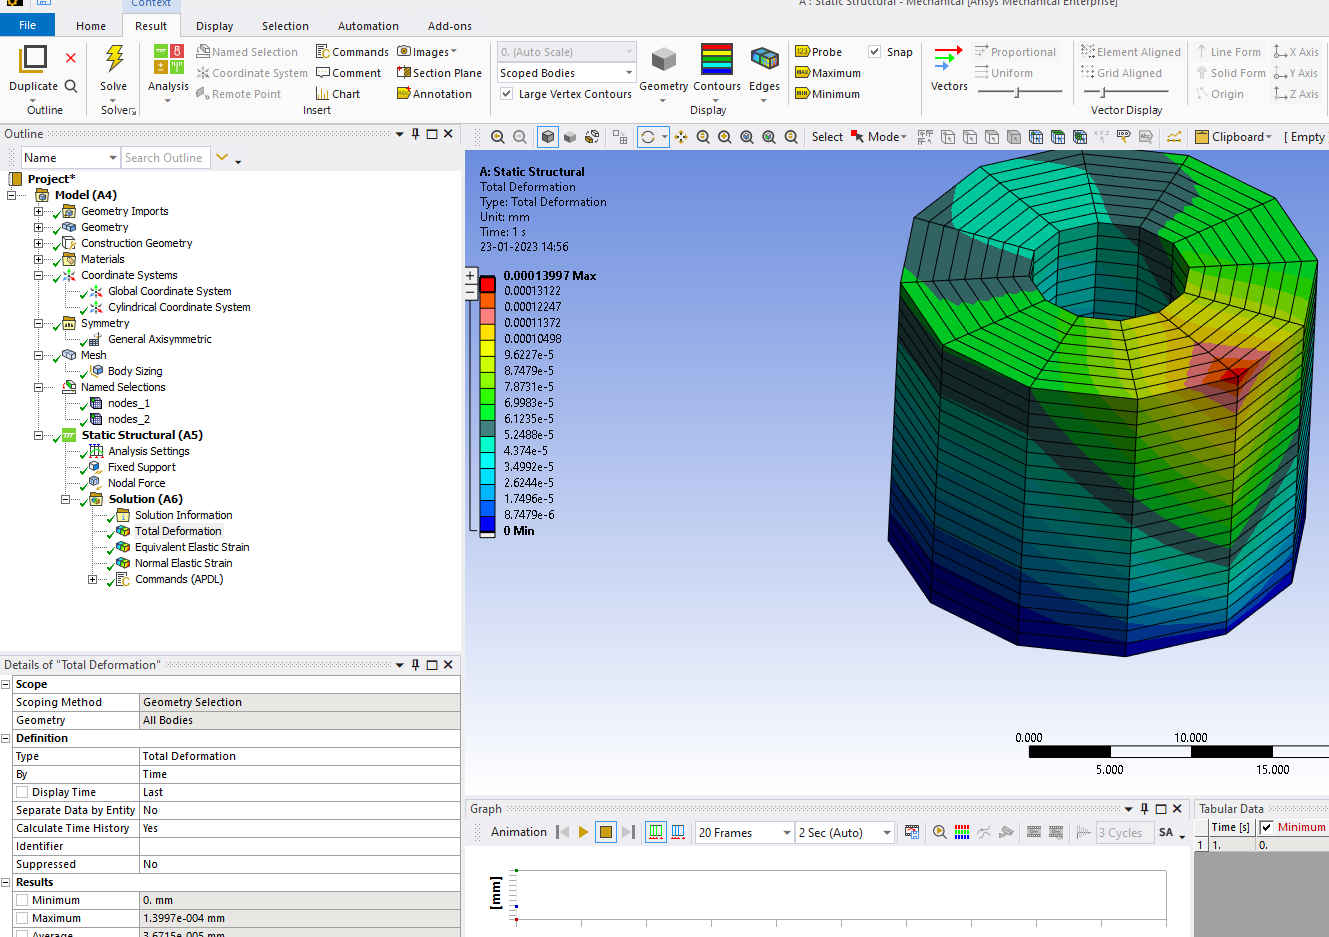Open the Edges display menu
This screenshot has height=937, width=1329.
pos(764,68)
